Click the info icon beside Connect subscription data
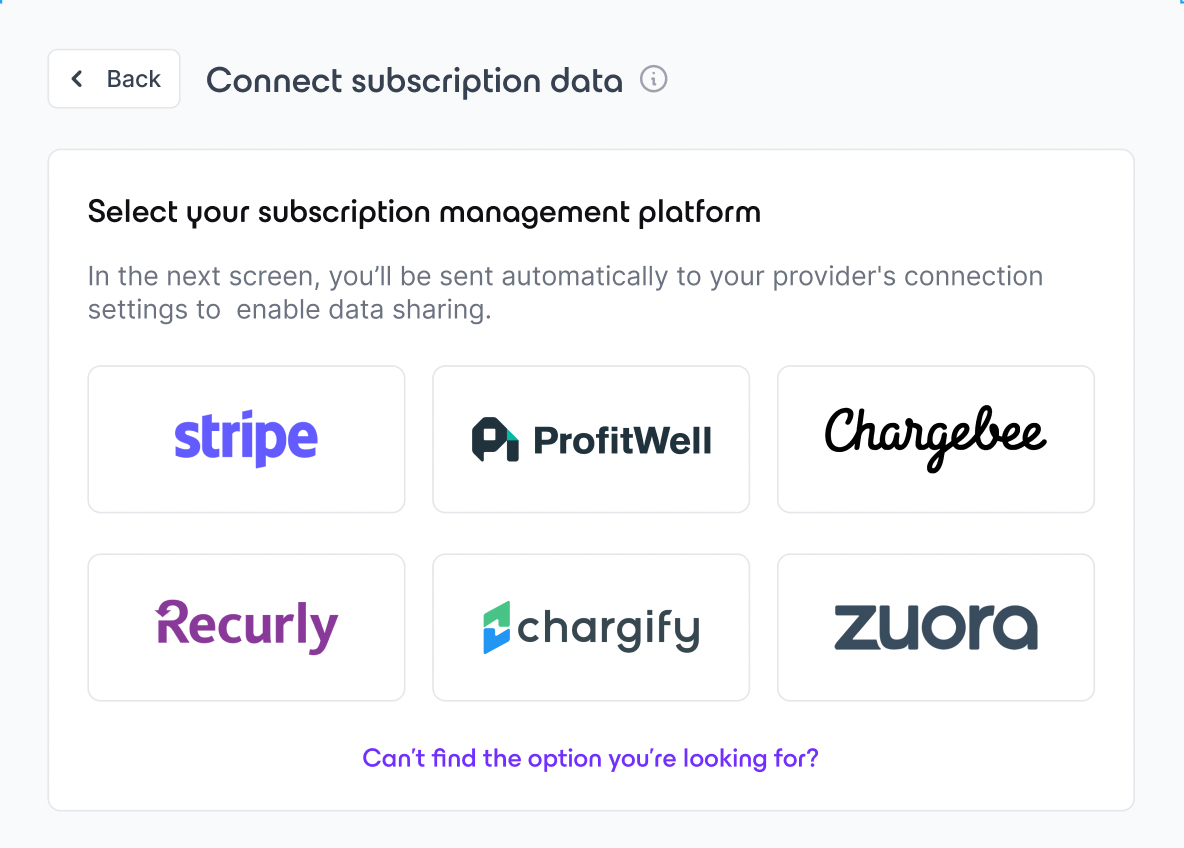1184x848 pixels. [x=653, y=79]
